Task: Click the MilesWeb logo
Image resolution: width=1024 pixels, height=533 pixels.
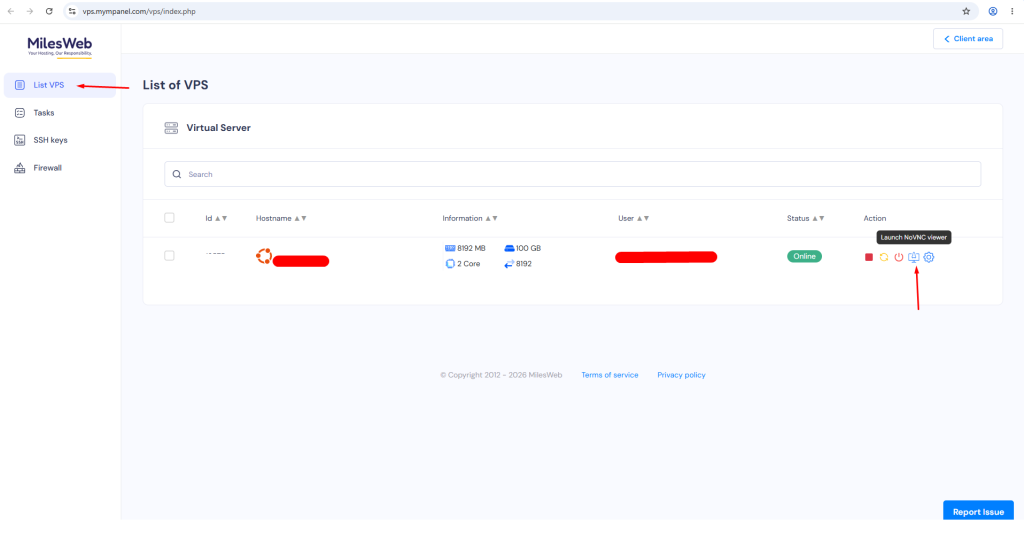Action: pos(59,47)
